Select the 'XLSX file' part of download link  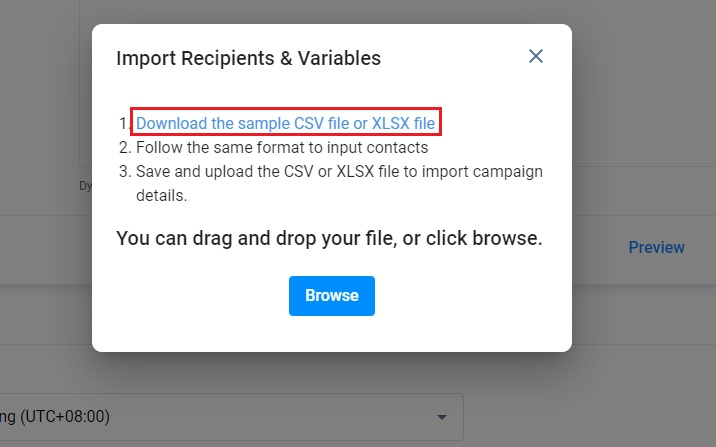(x=403, y=123)
